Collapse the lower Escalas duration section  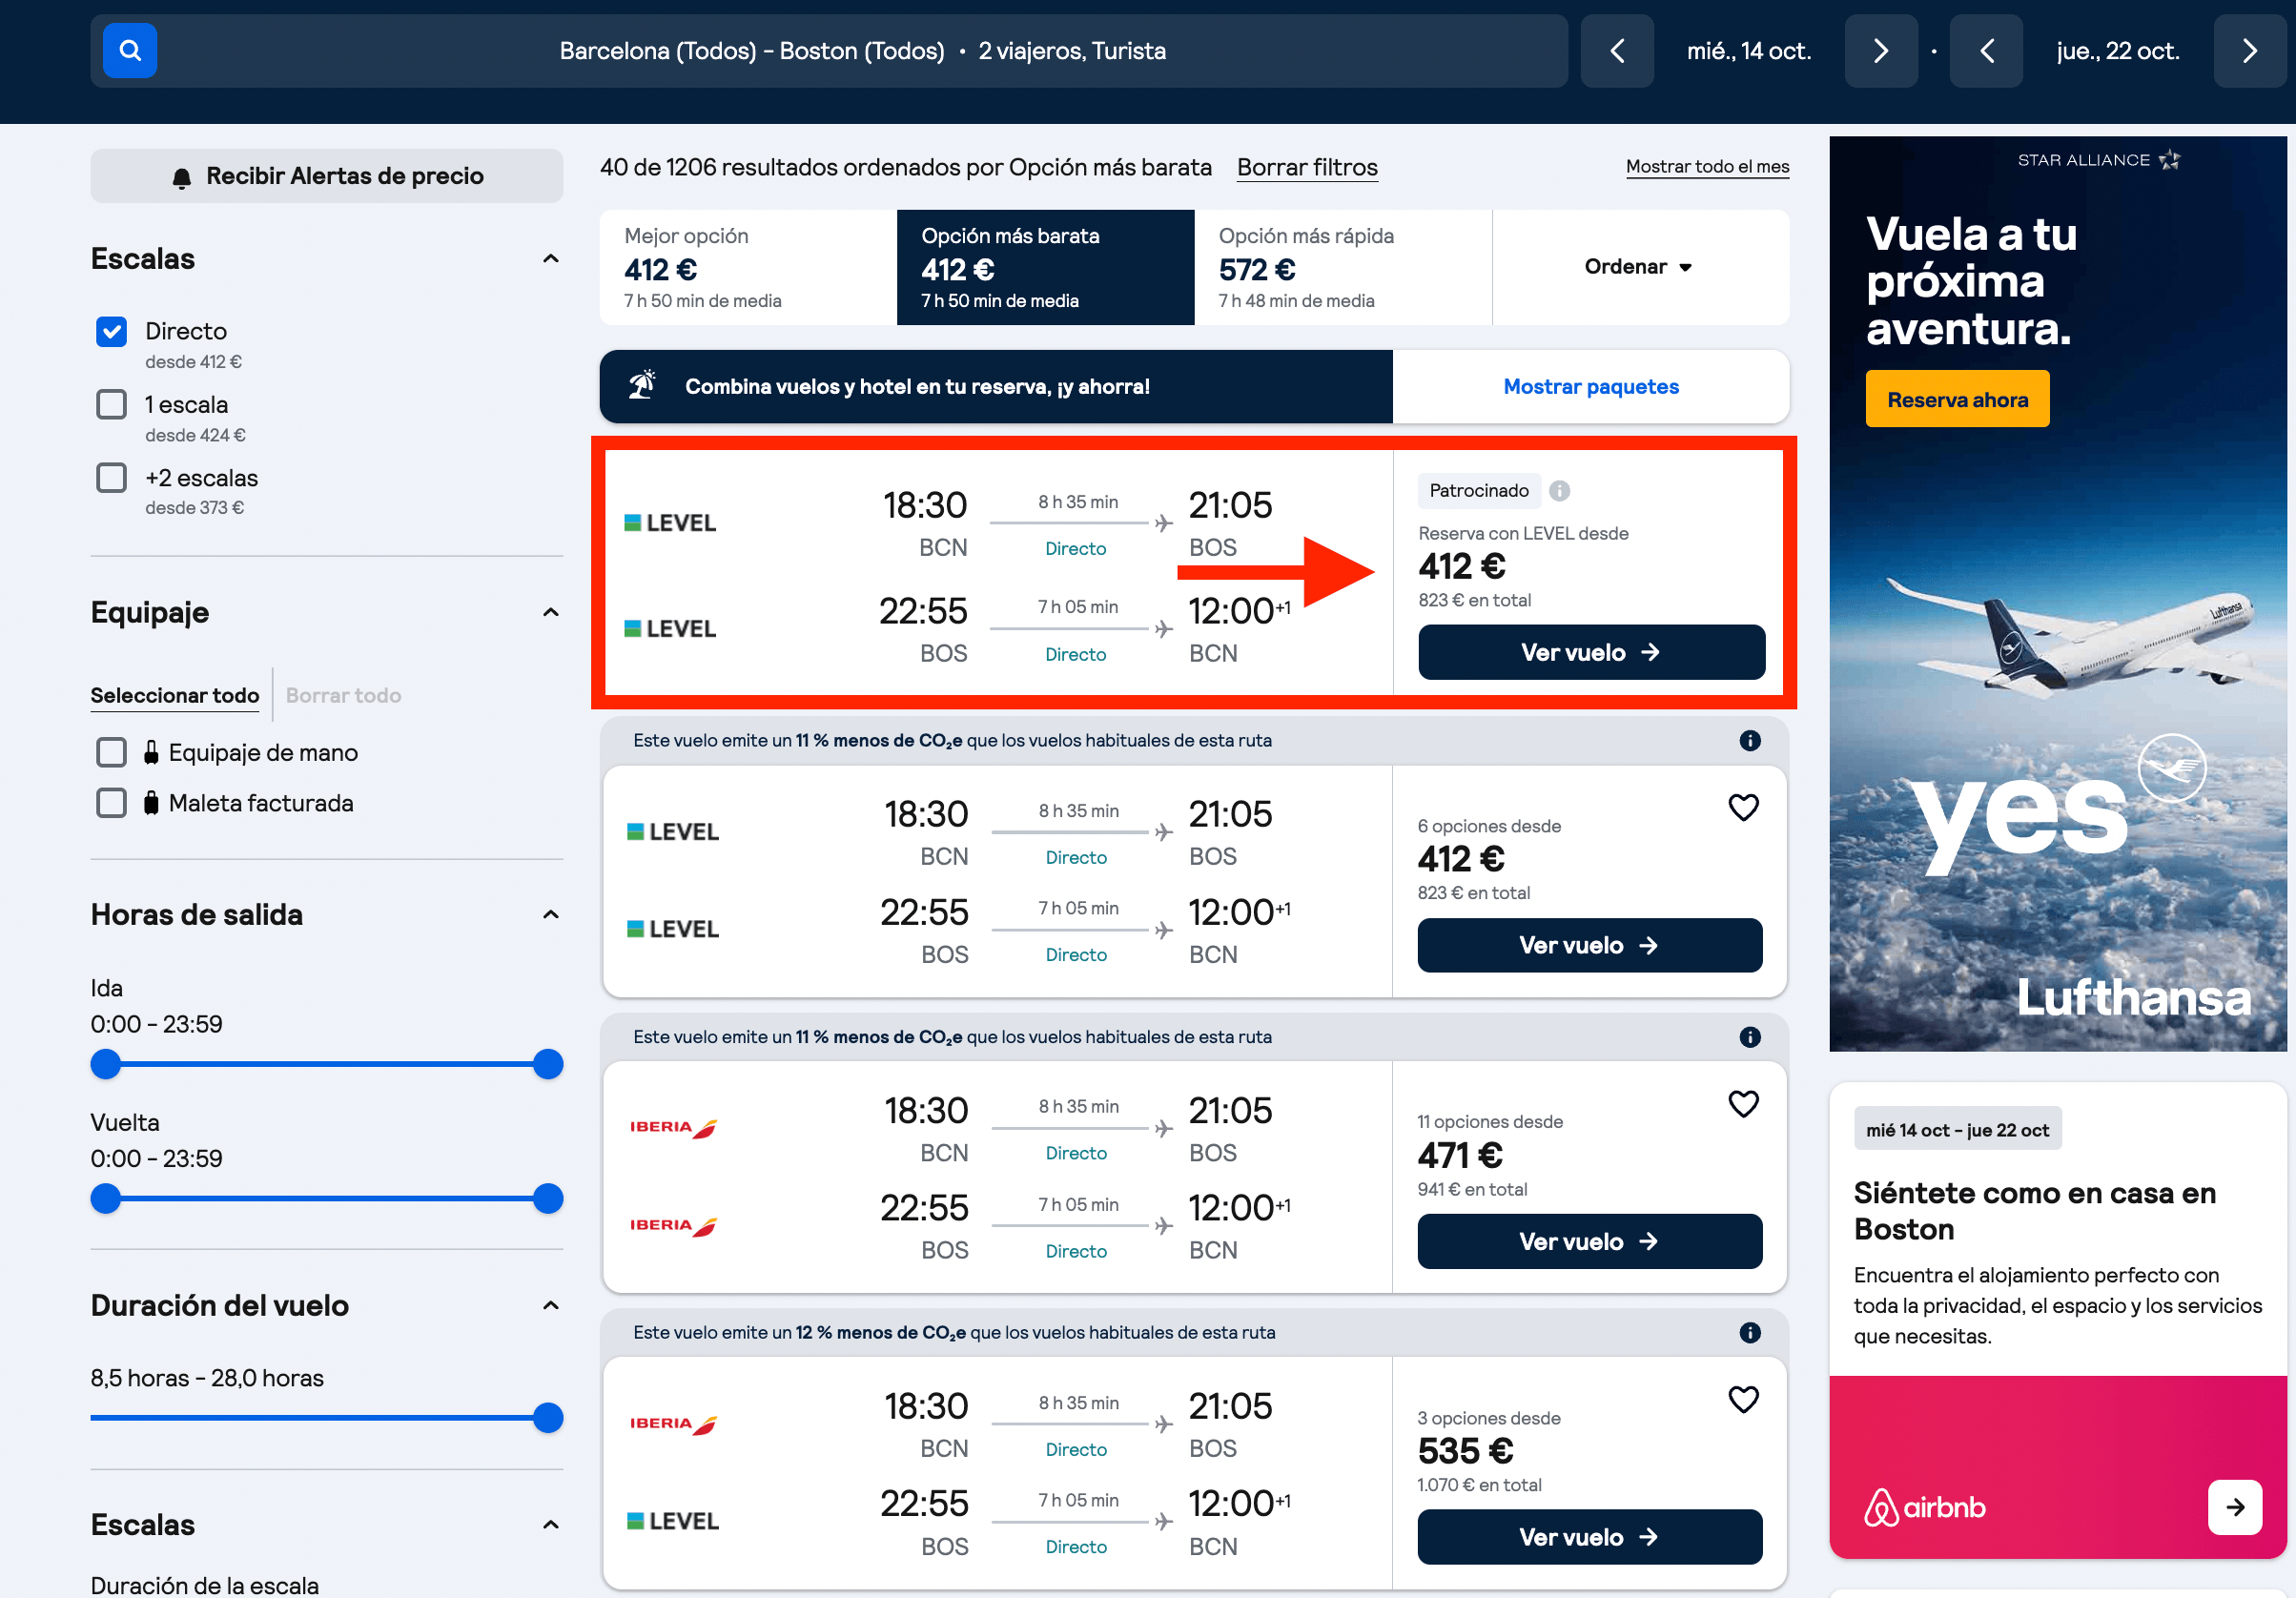click(x=550, y=1525)
